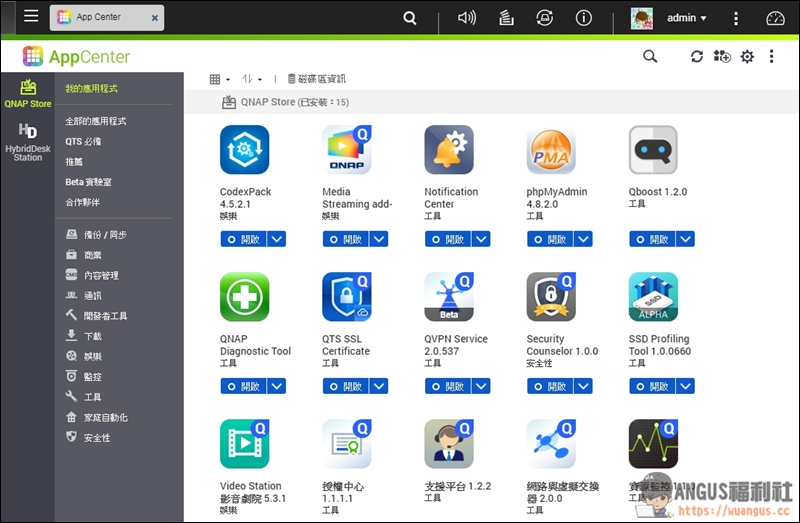The image size is (800, 523).
Task: Open the QTS main hamburger menu
Action: [31, 17]
